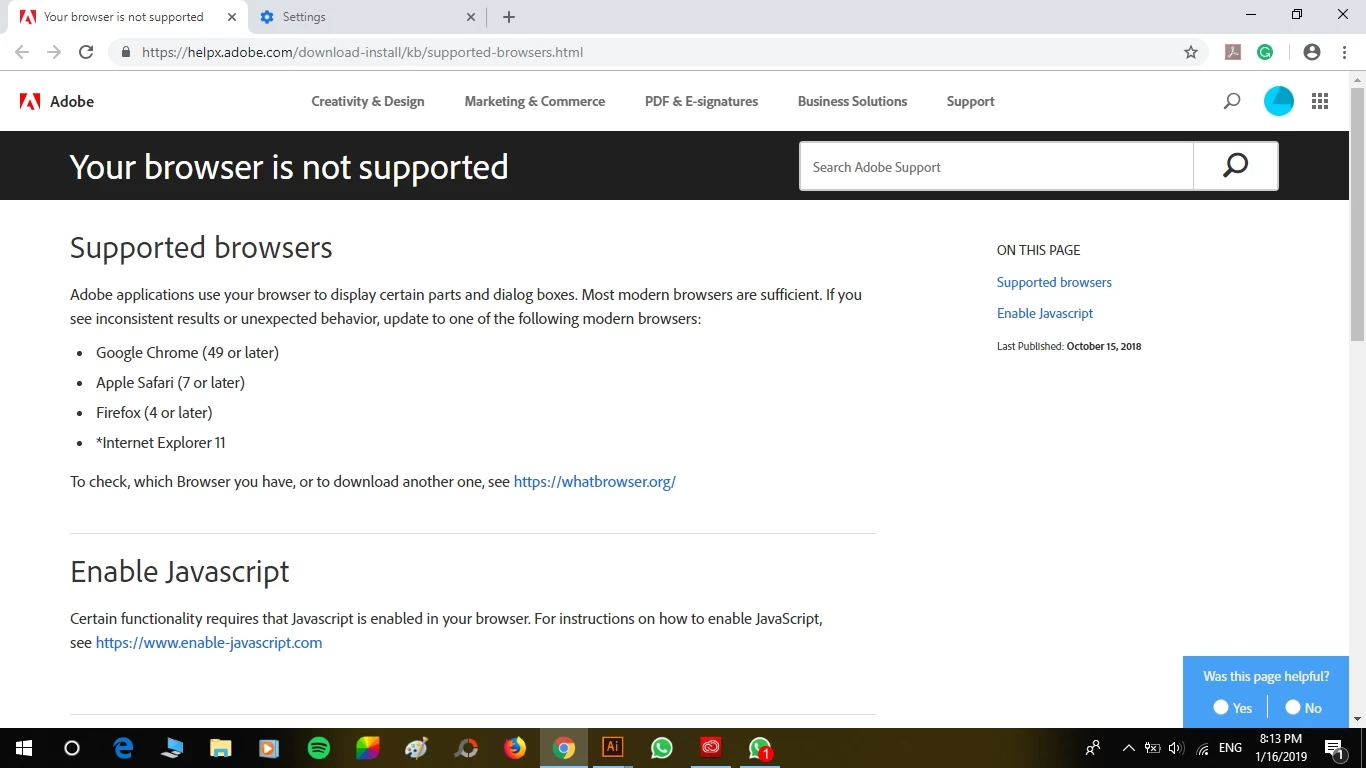Click the 'Last Published: October 15, 2018' text

tap(1069, 346)
